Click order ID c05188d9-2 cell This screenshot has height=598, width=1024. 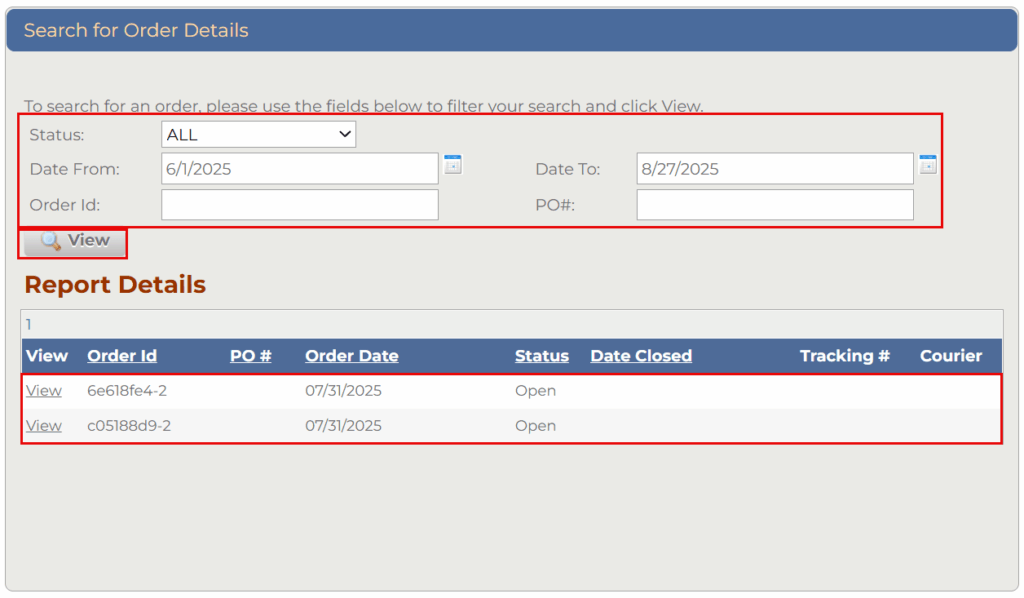pos(129,426)
